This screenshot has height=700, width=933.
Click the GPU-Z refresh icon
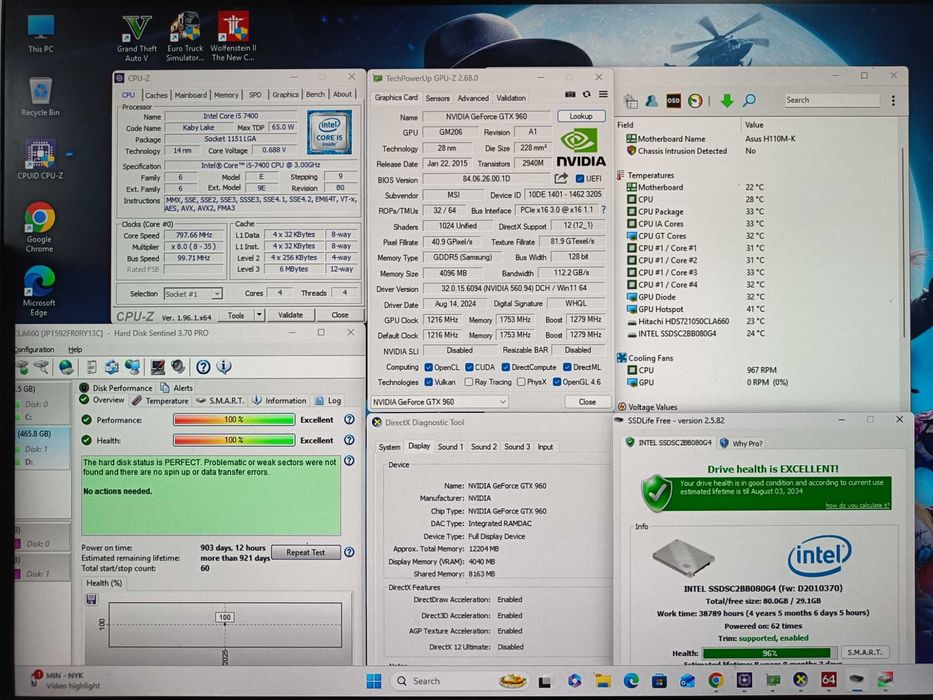(586, 95)
